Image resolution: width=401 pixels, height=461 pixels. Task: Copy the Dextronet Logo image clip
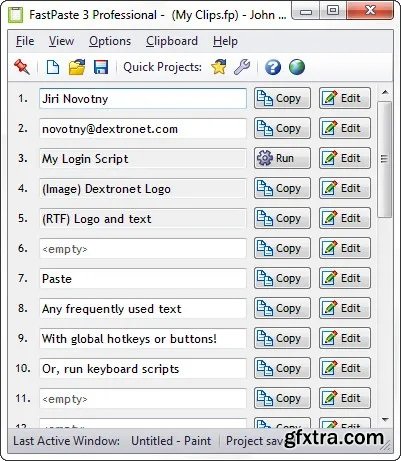pos(282,188)
